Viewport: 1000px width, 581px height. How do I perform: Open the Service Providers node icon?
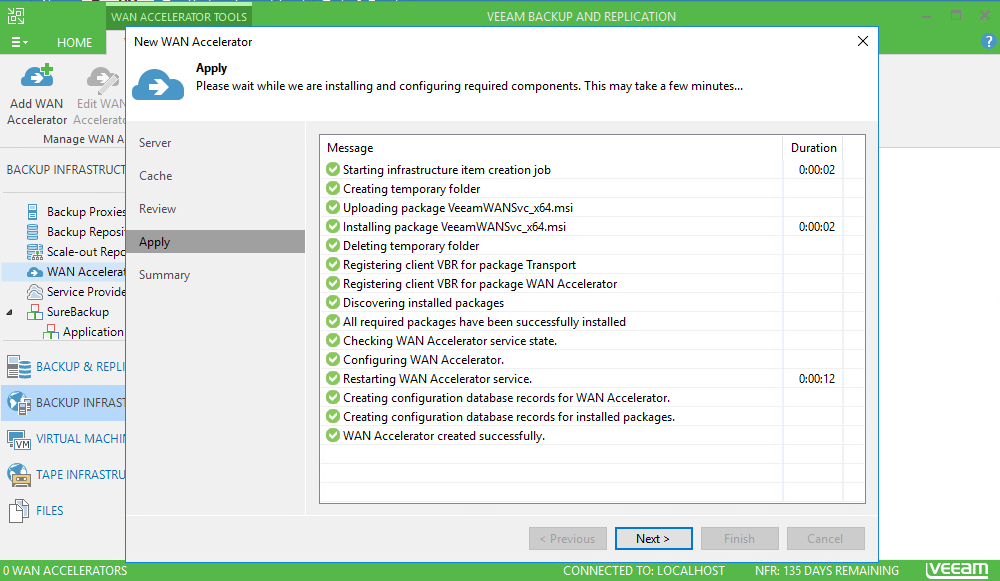(33, 292)
